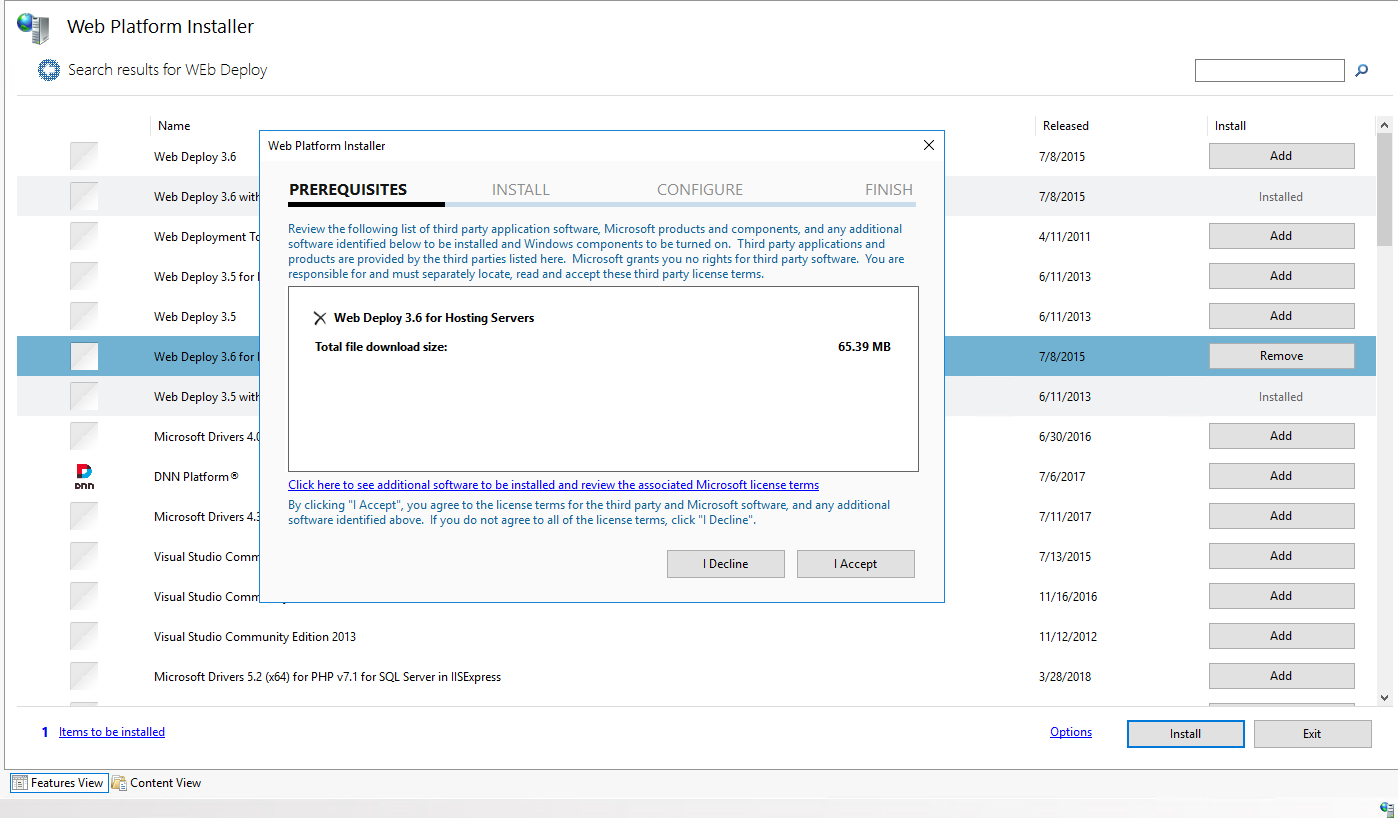Select the PREREQUISITES step tab
This screenshot has width=1398, height=818.
click(348, 190)
